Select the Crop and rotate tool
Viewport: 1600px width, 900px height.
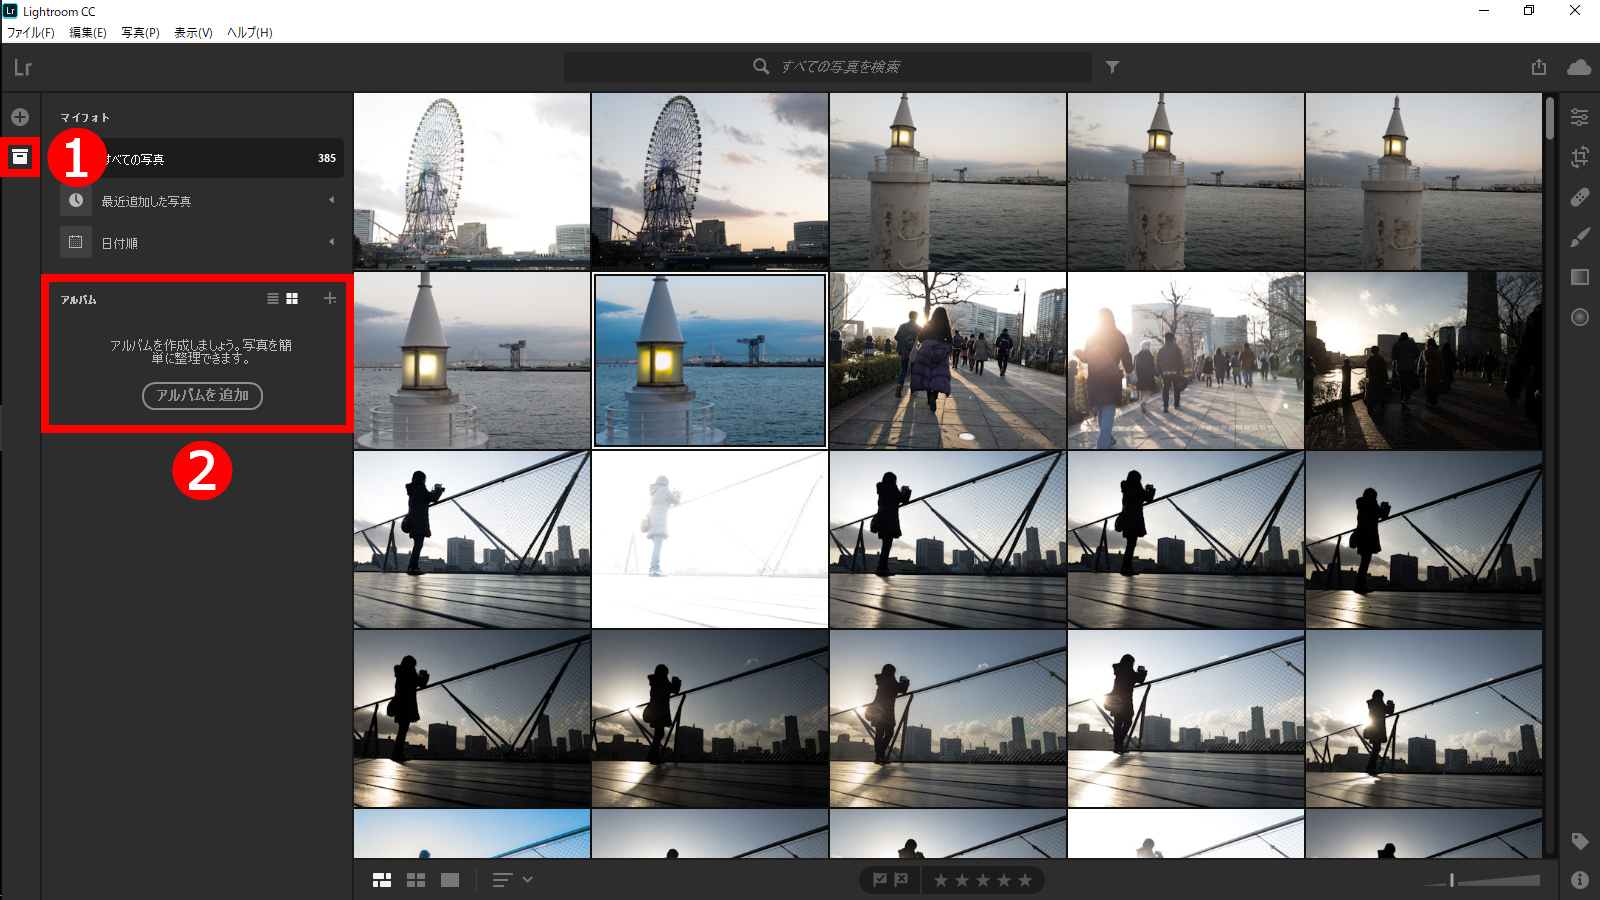[1580, 157]
